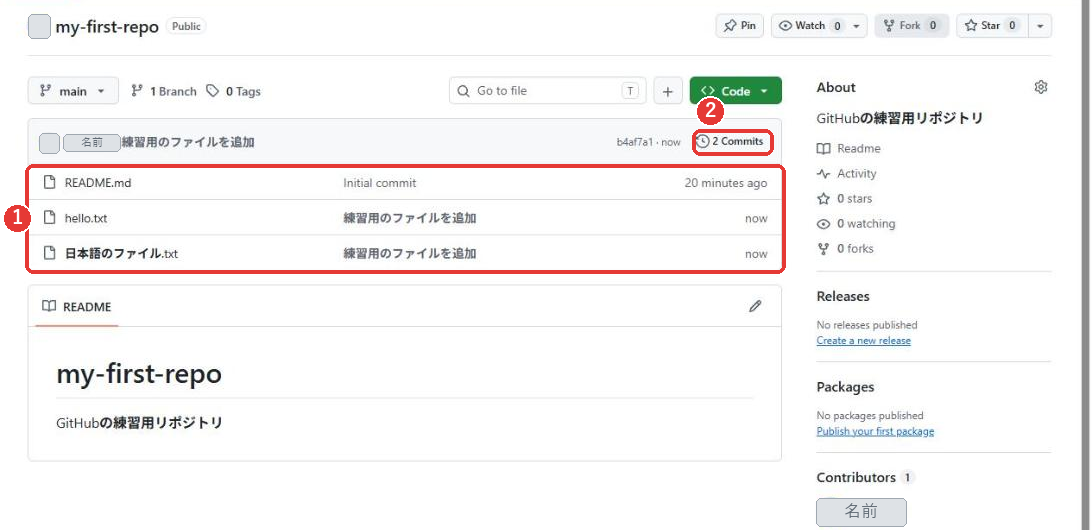The height and width of the screenshot is (530, 1092).
Task: Open the Contributors heading link
Action: [856, 477]
